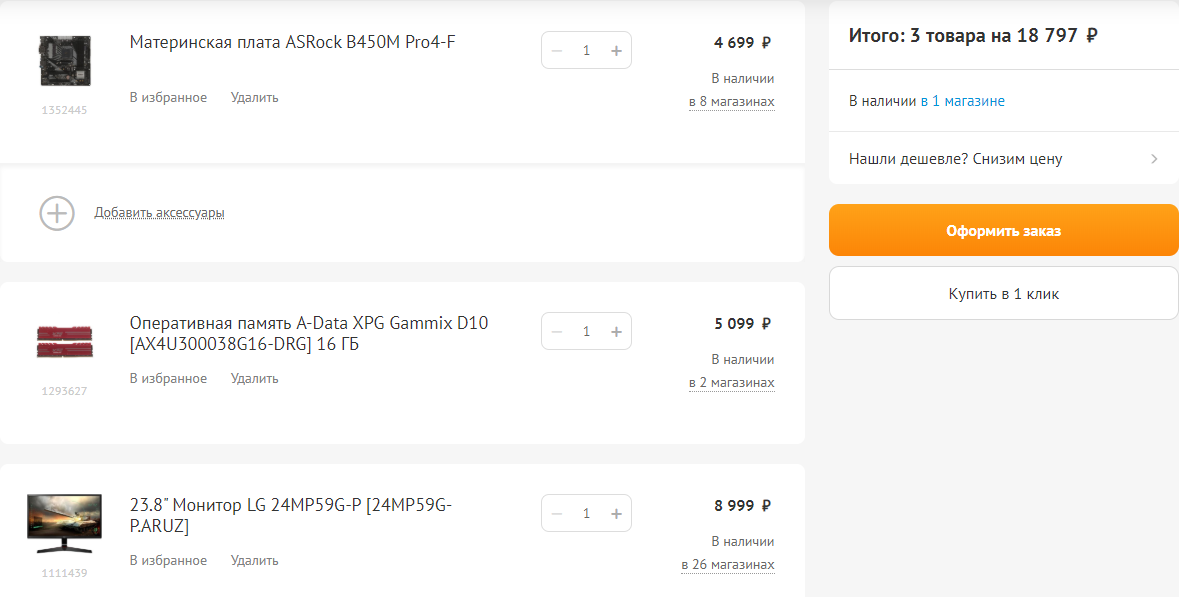Image resolution: width=1179 pixels, height=597 pixels.
Task: Remove A-Data memory with 'Удалить'
Action: 254,379
